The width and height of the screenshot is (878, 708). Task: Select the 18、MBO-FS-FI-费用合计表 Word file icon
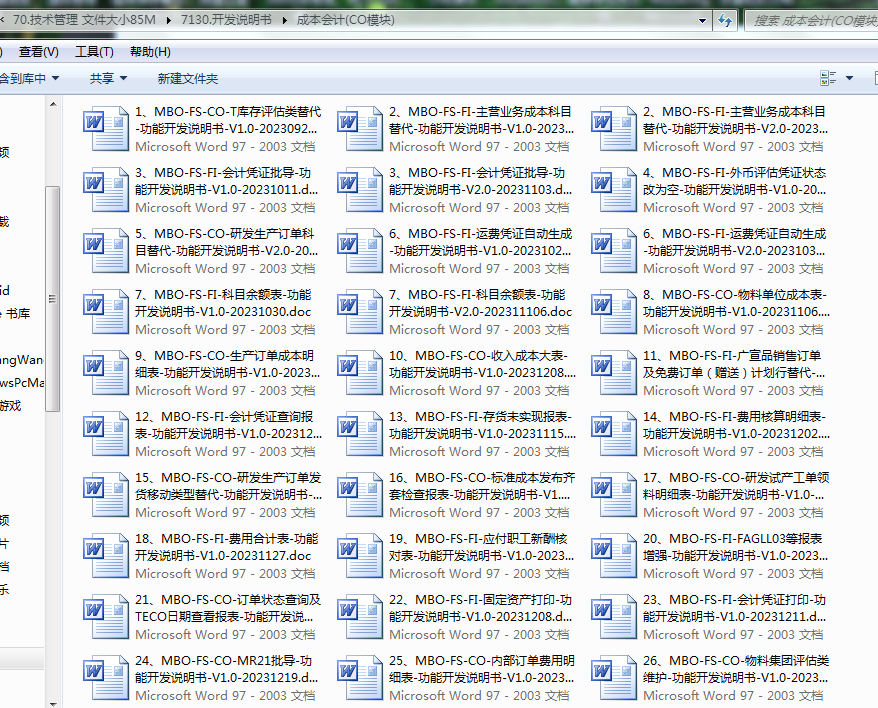pyautogui.click(x=105, y=555)
